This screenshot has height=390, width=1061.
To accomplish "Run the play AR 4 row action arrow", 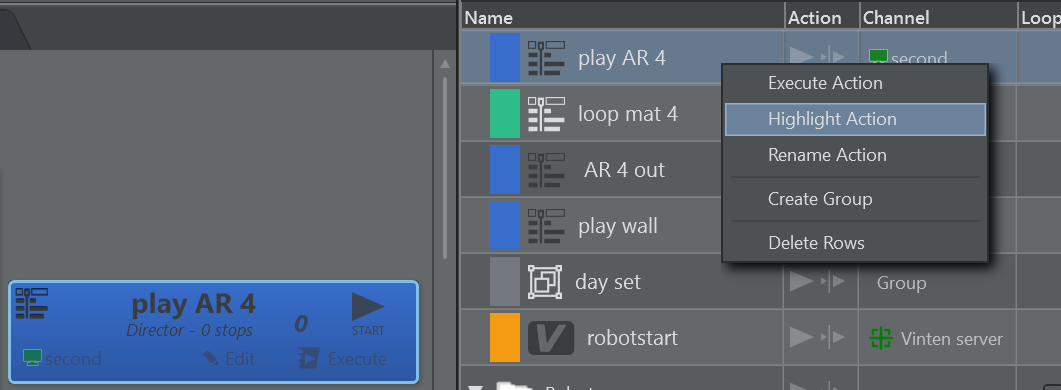I will tap(801, 56).
